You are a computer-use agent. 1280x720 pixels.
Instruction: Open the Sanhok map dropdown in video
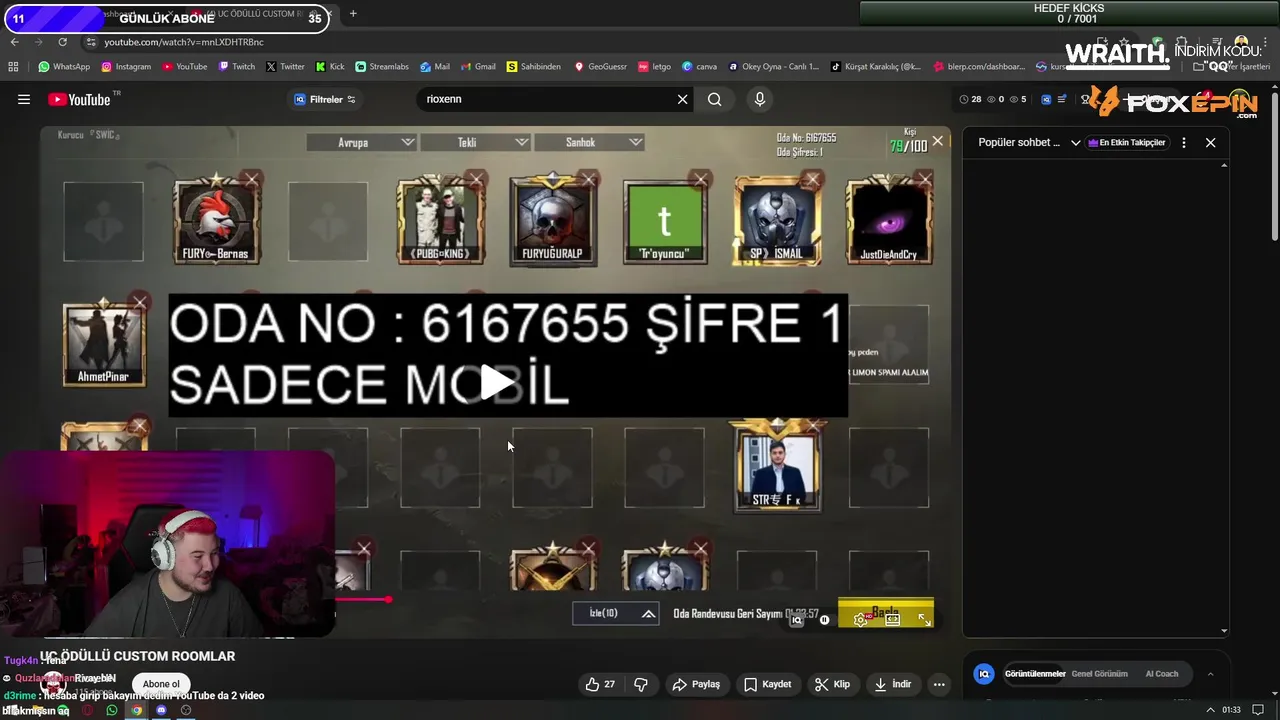click(589, 142)
